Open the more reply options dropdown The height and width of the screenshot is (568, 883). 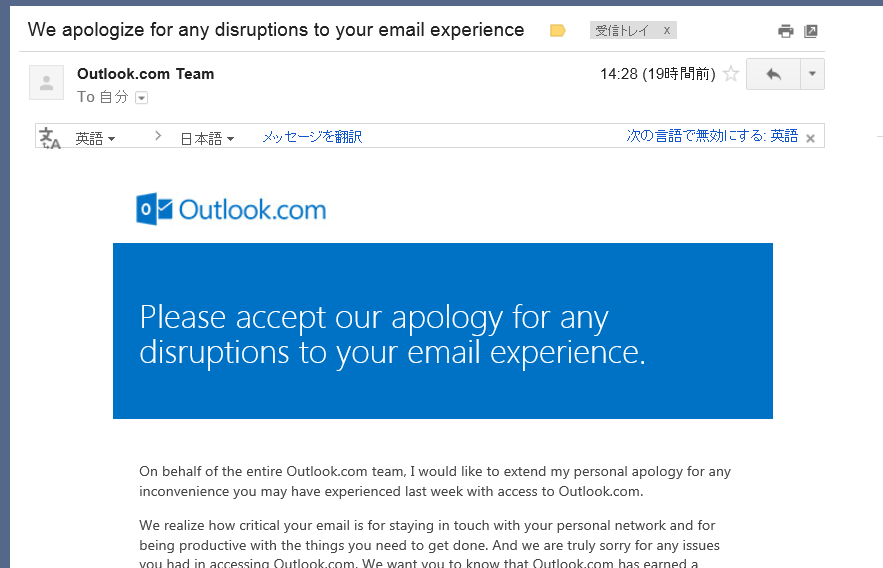tap(812, 74)
